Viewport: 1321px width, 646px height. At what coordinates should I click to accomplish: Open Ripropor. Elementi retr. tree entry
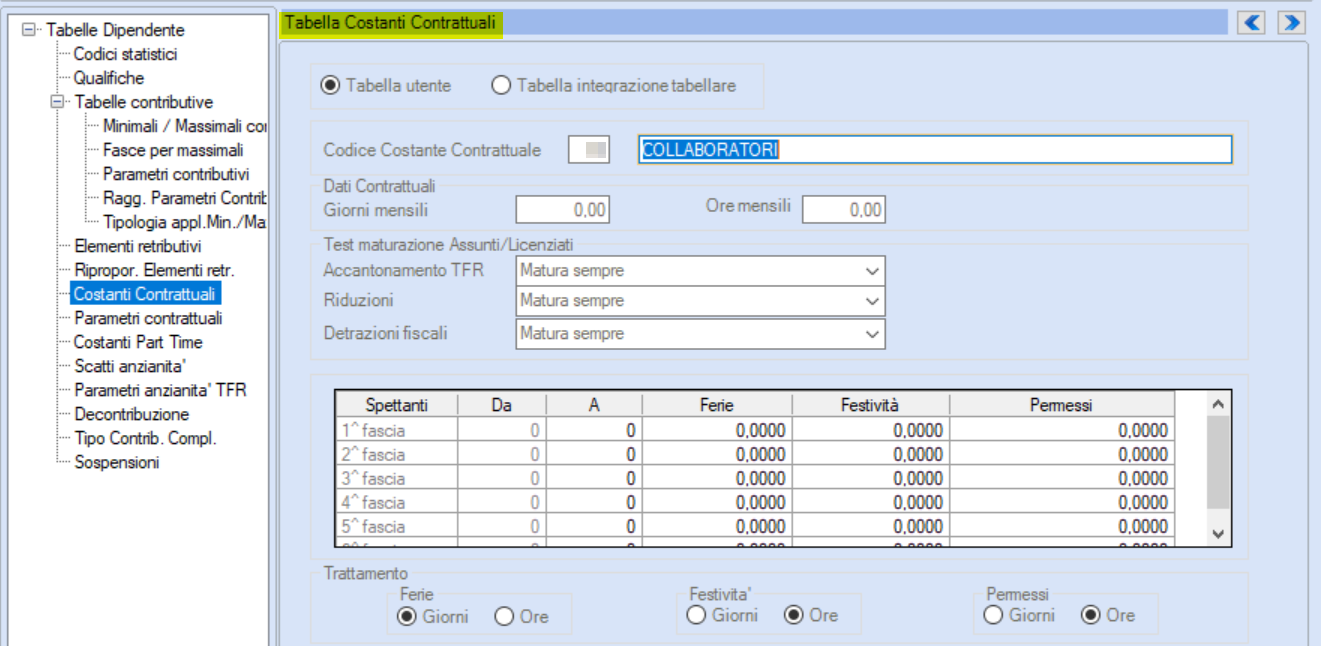pyautogui.click(x=154, y=270)
